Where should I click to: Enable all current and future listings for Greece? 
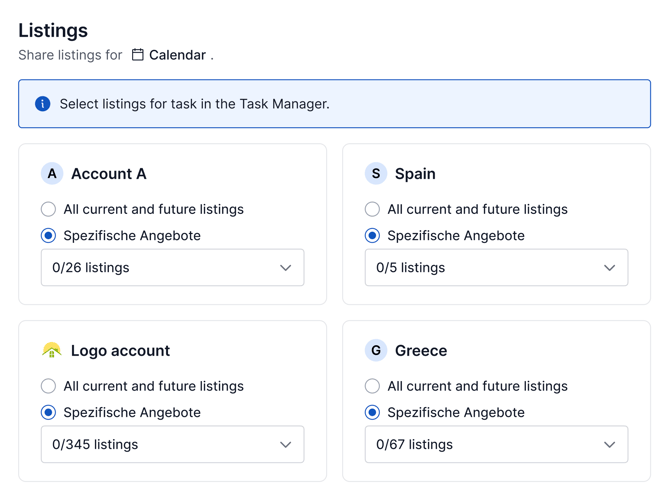pyautogui.click(x=372, y=386)
